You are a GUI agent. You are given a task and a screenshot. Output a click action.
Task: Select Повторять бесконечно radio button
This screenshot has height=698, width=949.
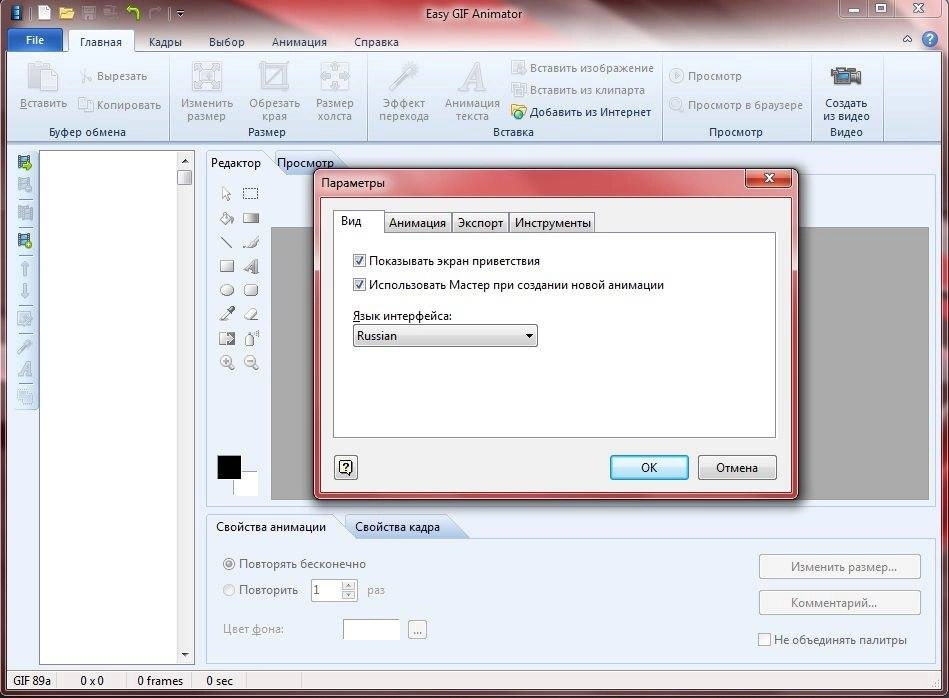[229, 564]
